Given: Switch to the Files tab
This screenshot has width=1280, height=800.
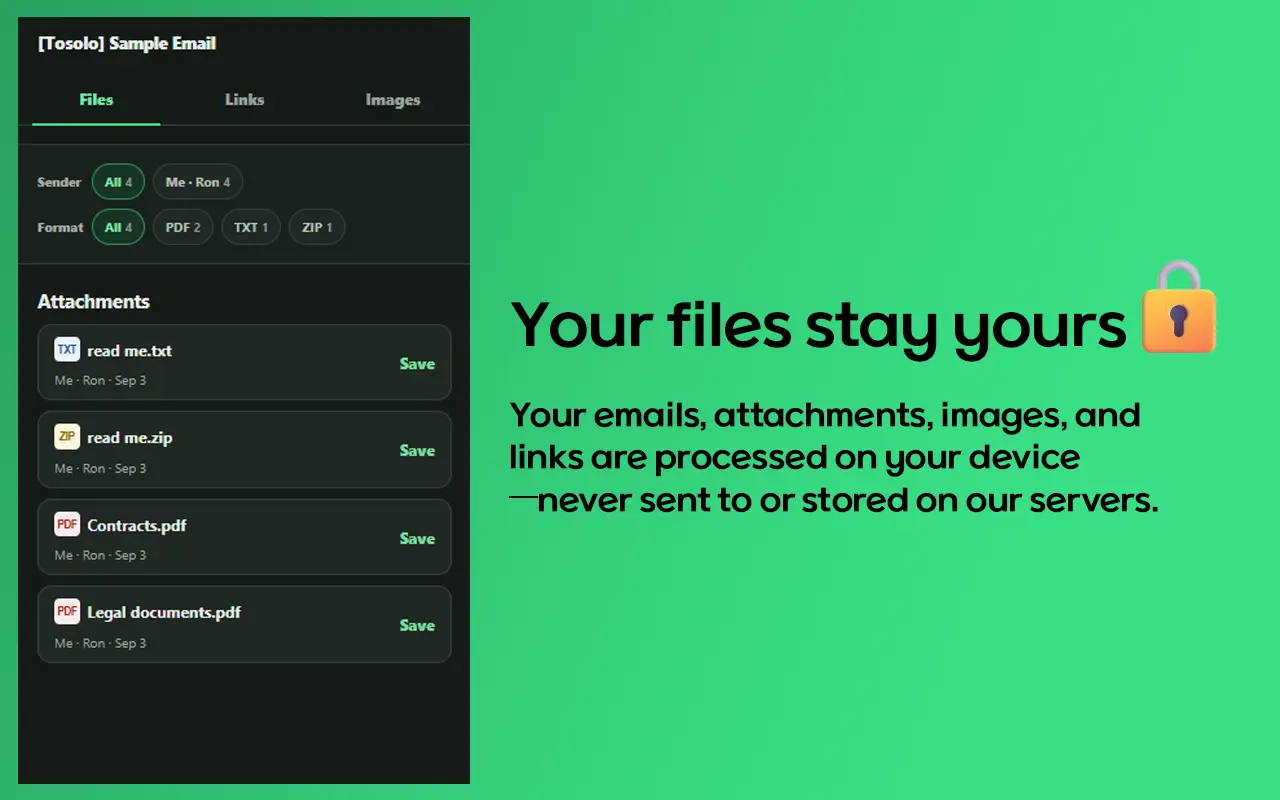Looking at the screenshot, I should tap(96, 100).
